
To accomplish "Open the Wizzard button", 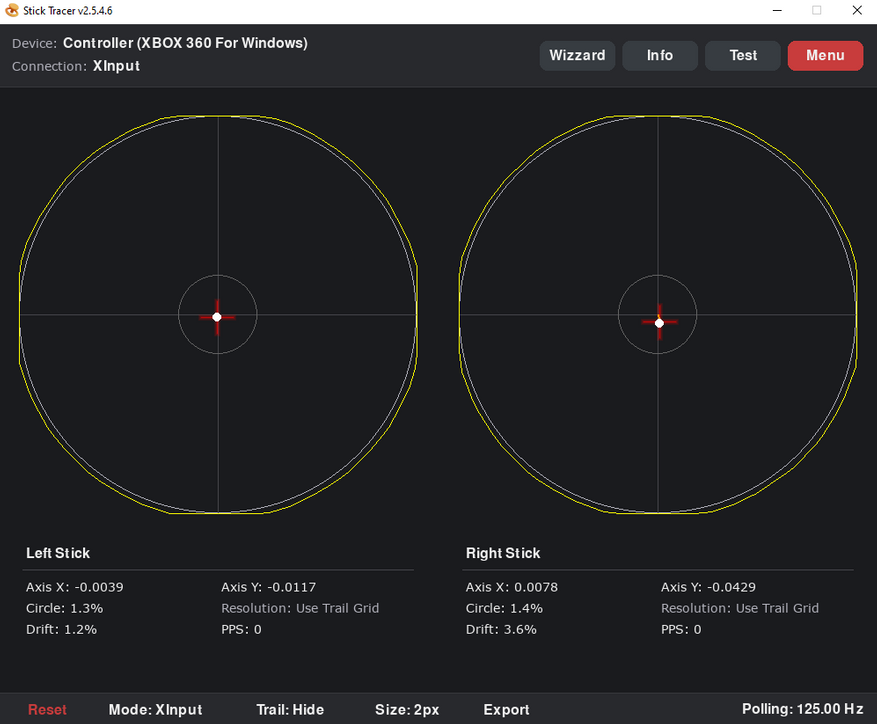I will pos(577,55).
